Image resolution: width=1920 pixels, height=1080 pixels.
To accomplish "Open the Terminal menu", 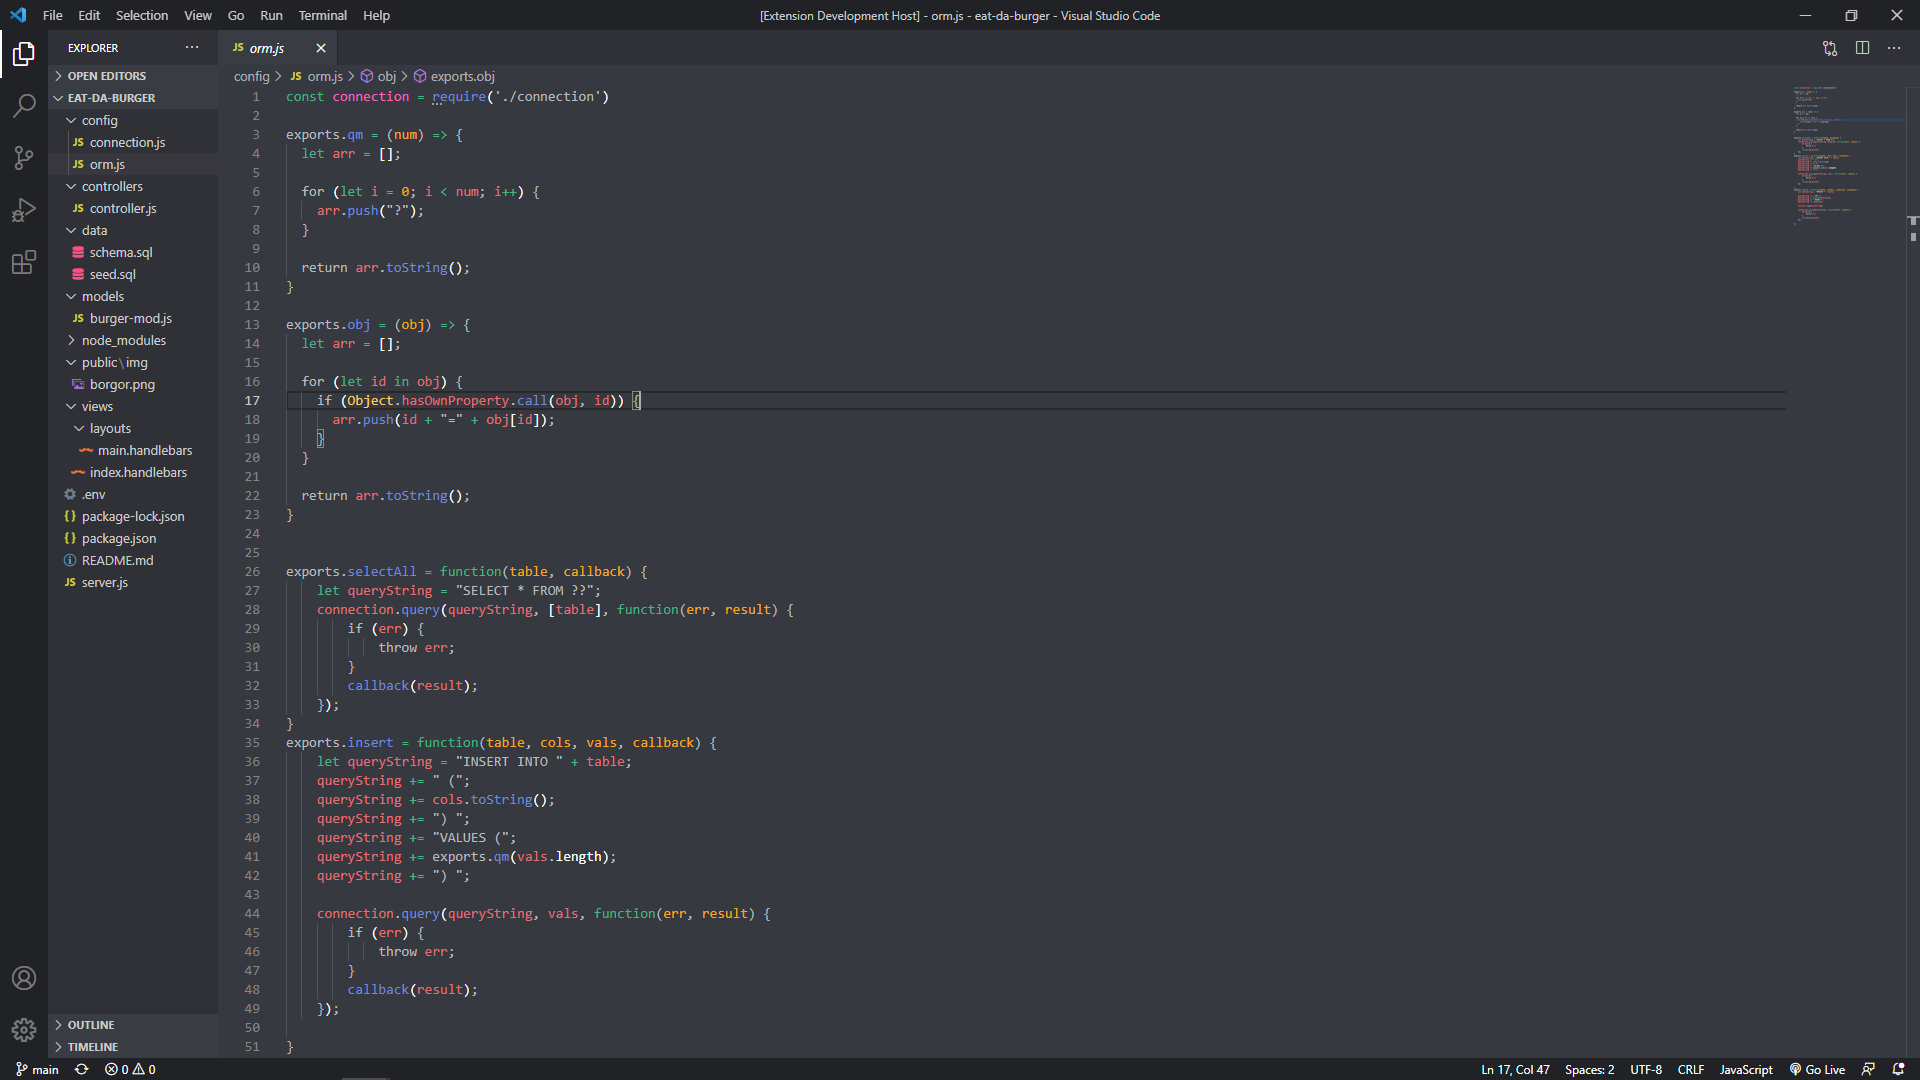I will [322, 15].
